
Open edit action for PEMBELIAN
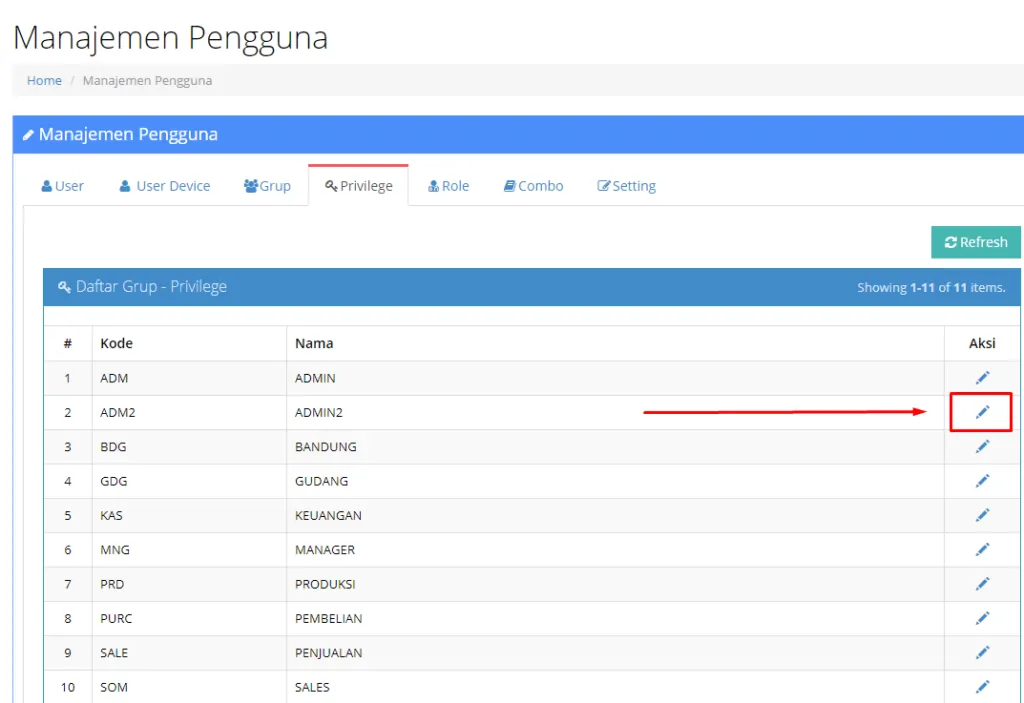pos(982,618)
